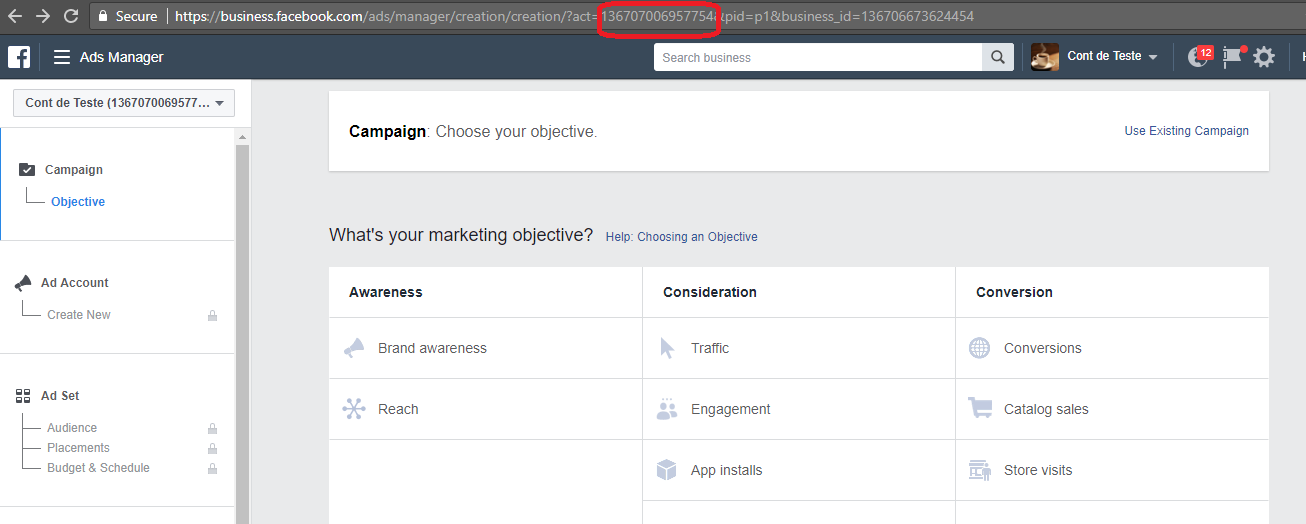Open the Cont de Teste profile menu
Screen dimensions: 1306x524
[x=1096, y=57]
